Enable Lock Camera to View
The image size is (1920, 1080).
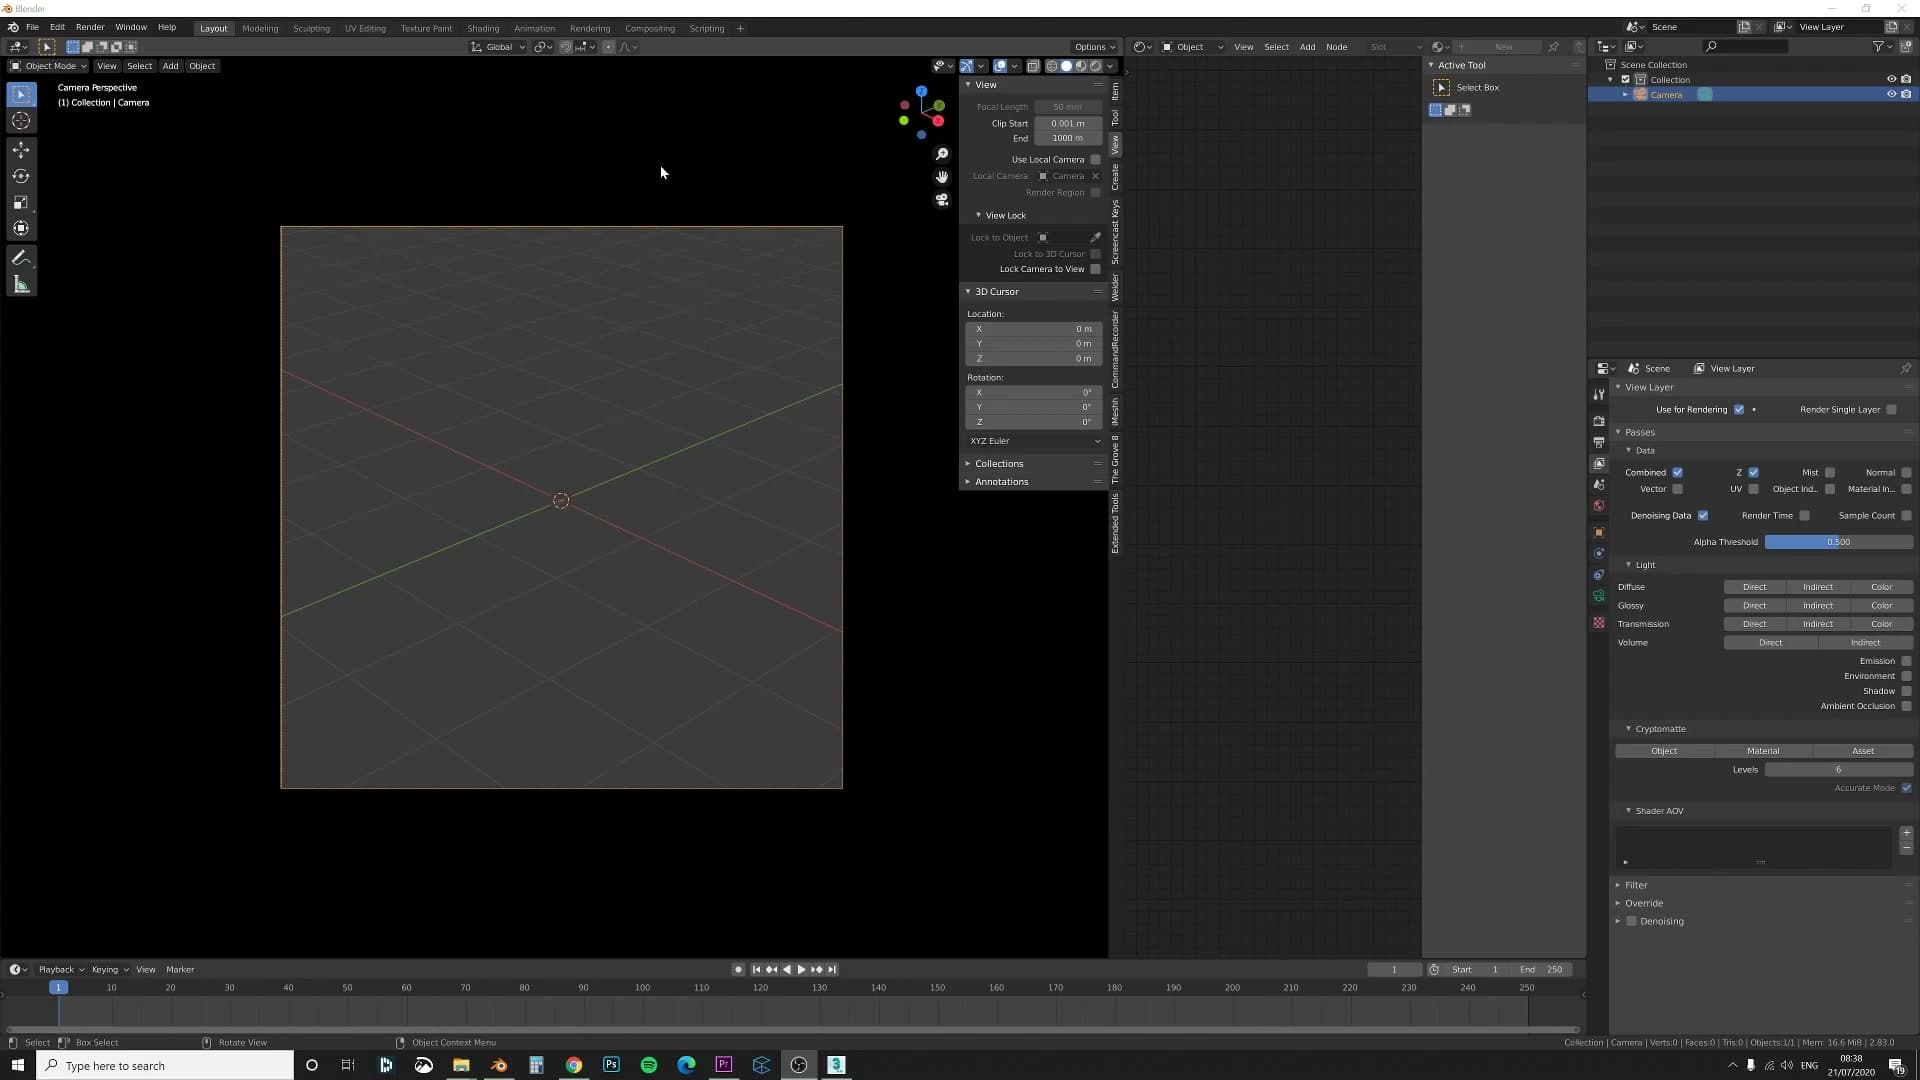[x=1095, y=269]
